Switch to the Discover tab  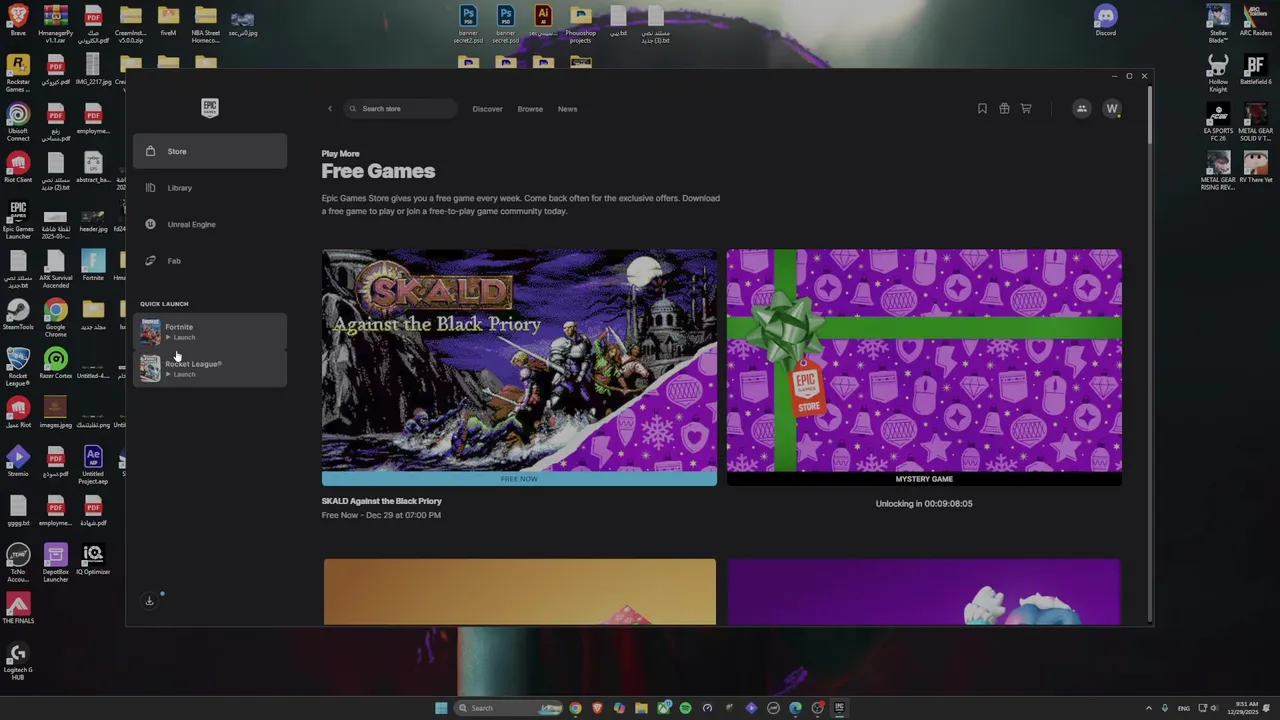(x=487, y=109)
